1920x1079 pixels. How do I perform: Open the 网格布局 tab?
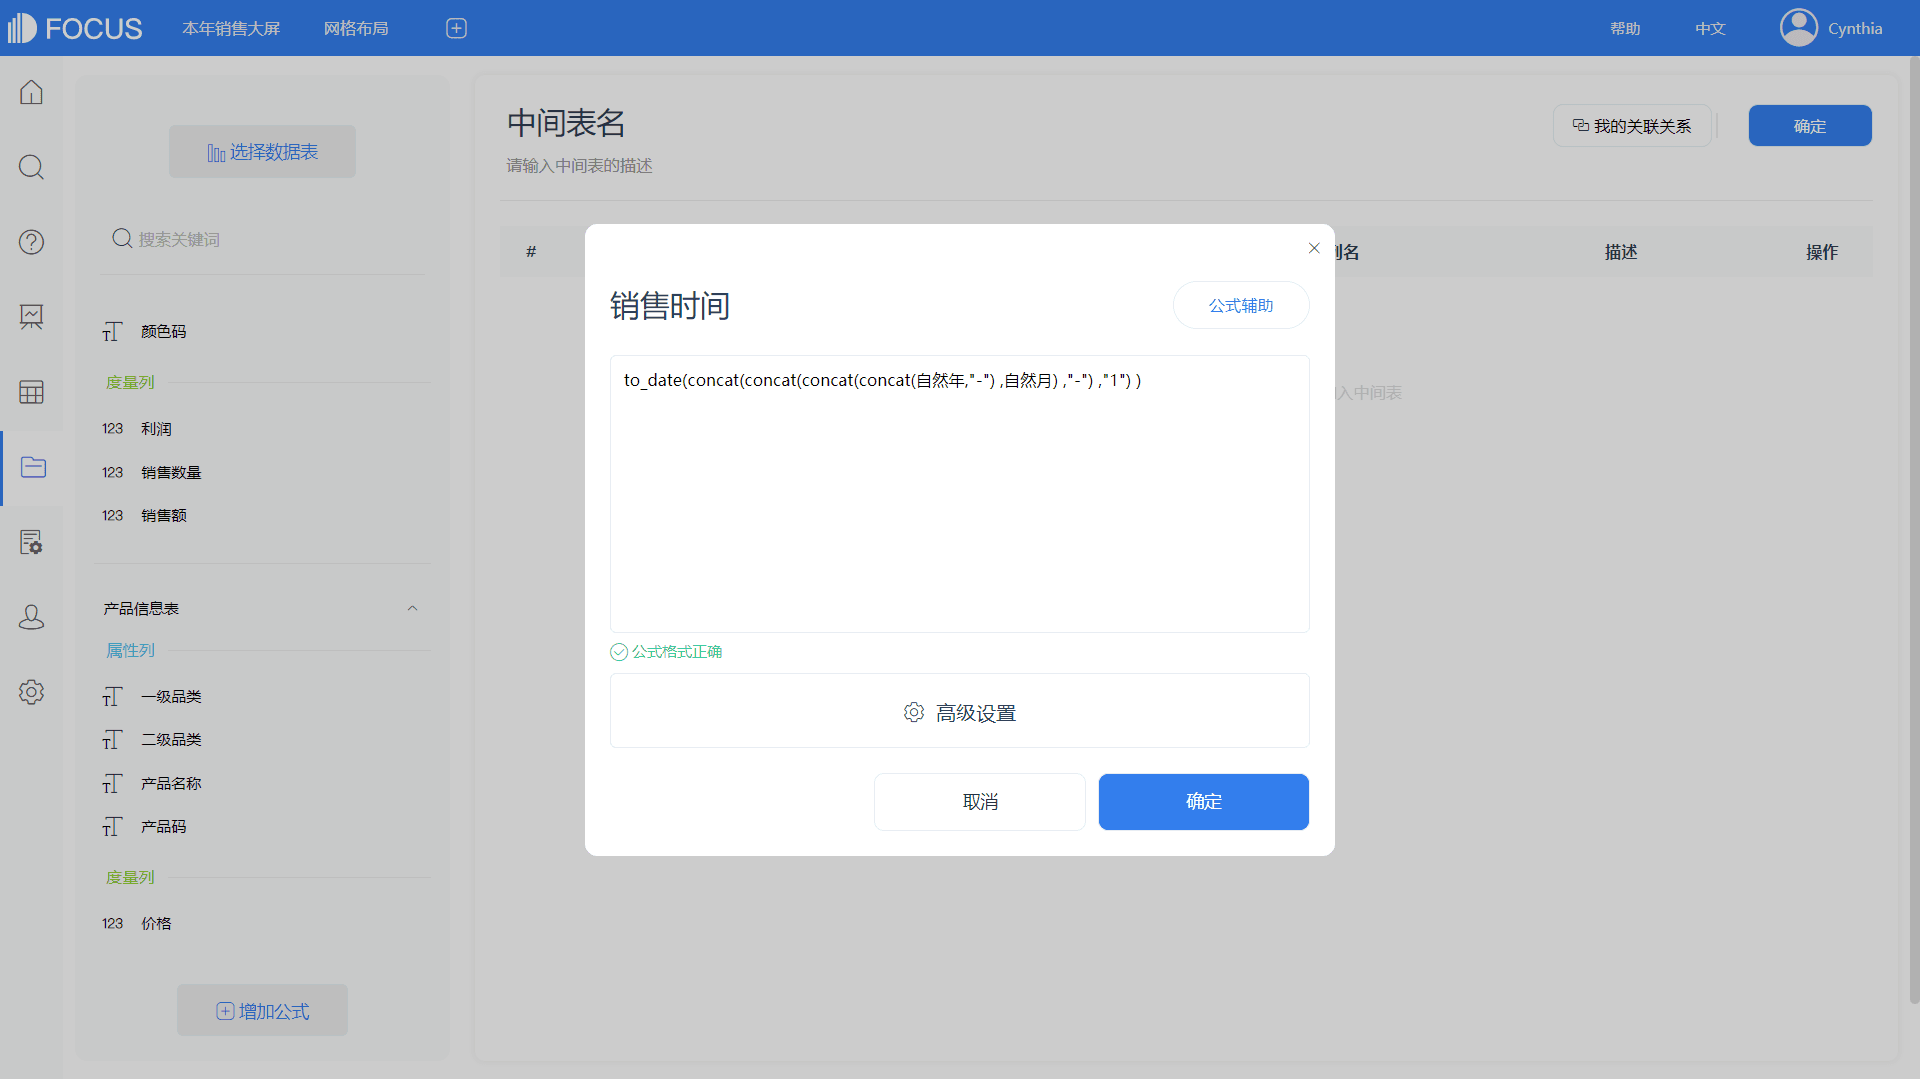tap(356, 28)
